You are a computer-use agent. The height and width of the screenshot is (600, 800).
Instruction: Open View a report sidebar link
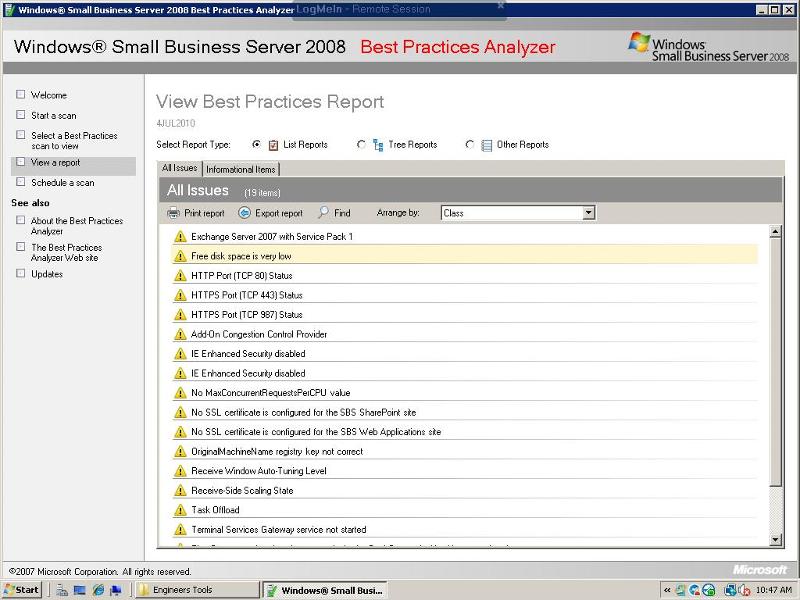click(56, 162)
